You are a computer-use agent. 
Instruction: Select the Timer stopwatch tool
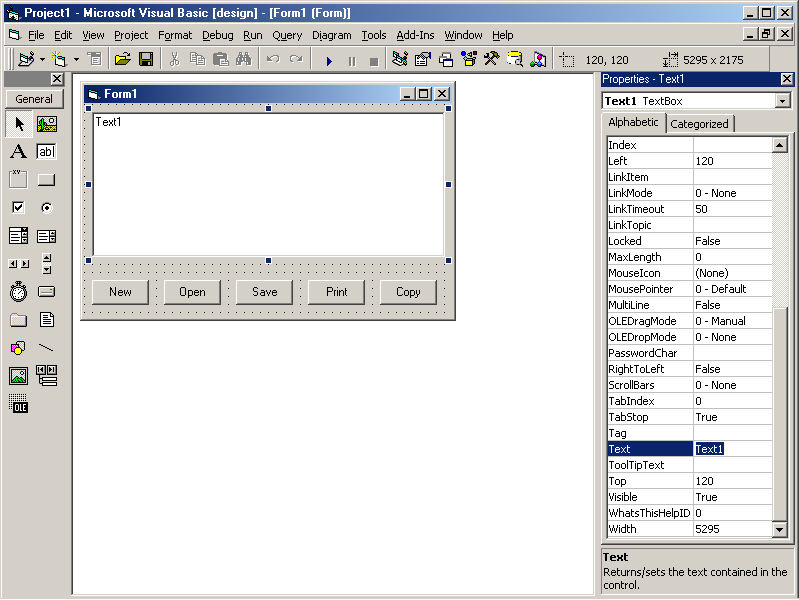click(19, 292)
